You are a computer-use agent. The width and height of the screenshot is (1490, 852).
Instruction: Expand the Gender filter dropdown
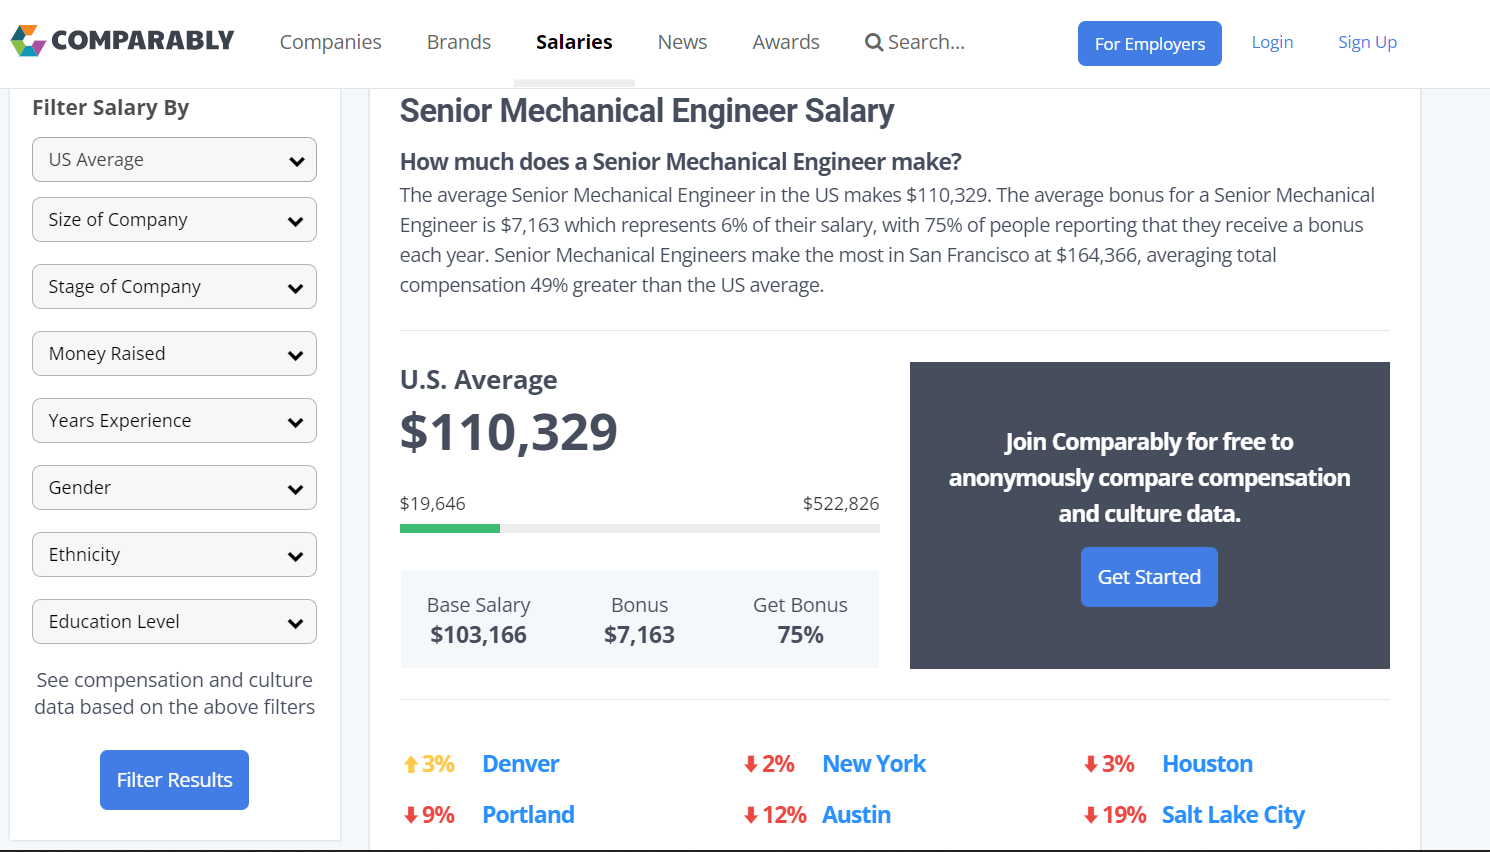coord(174,488)
